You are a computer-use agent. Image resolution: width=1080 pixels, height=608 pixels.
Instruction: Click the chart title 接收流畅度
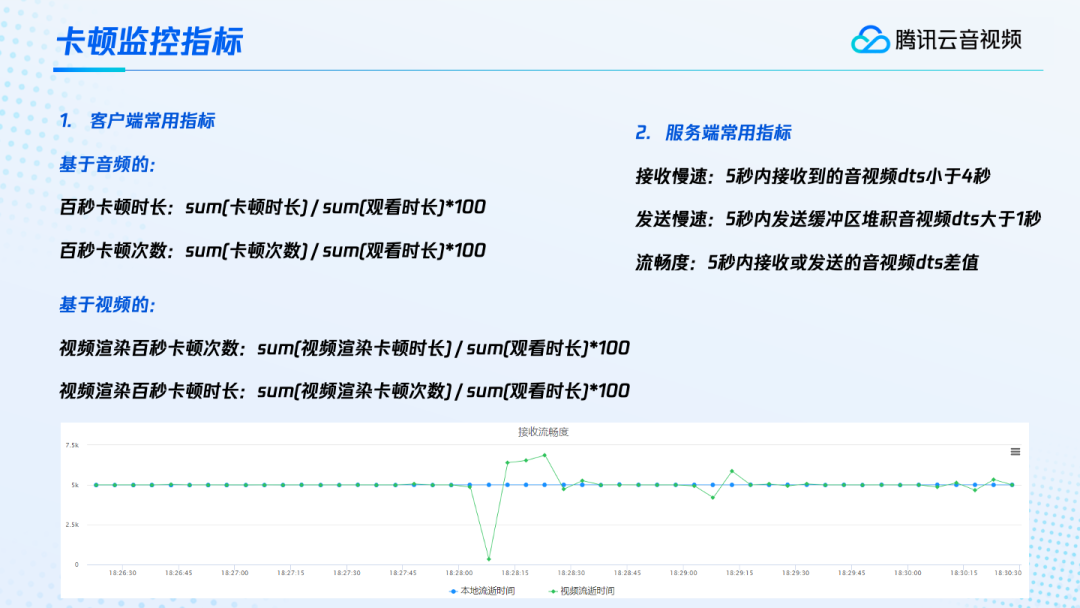coord(543,432)
